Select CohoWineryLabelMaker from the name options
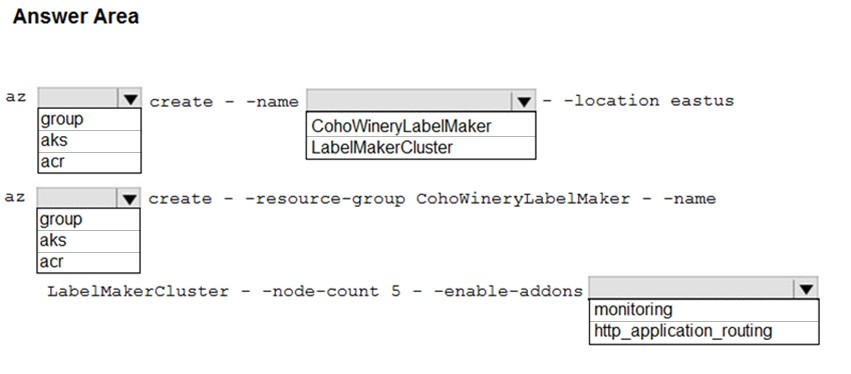The width and height of the screenshot is (851, 374). (421, 126)
